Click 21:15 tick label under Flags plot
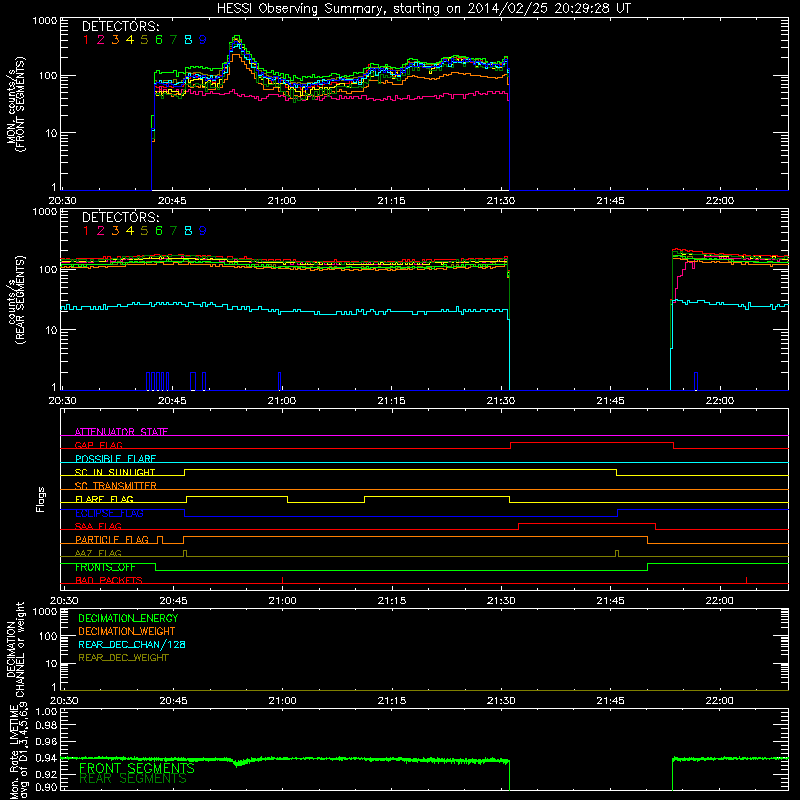Viewport: 800px width, 800px height. [x=392, y=601]
